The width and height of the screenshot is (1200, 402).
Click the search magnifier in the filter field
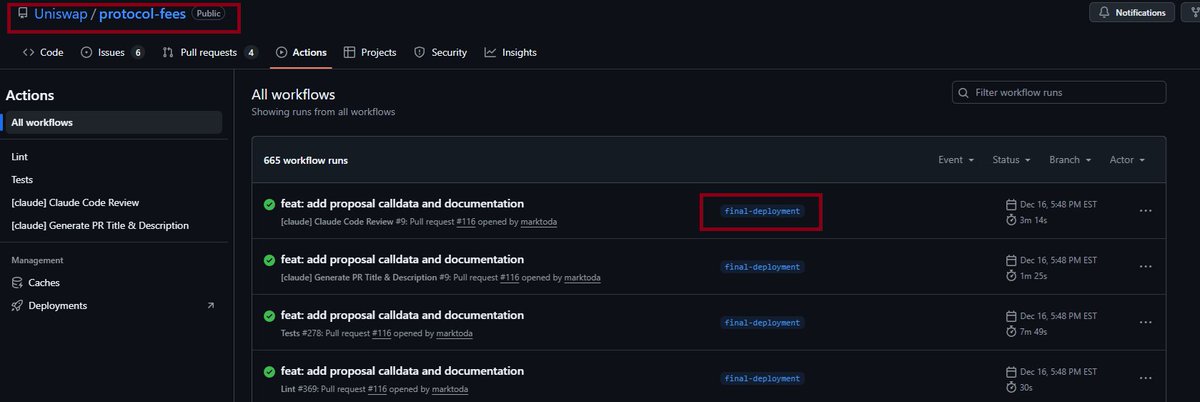964,92
